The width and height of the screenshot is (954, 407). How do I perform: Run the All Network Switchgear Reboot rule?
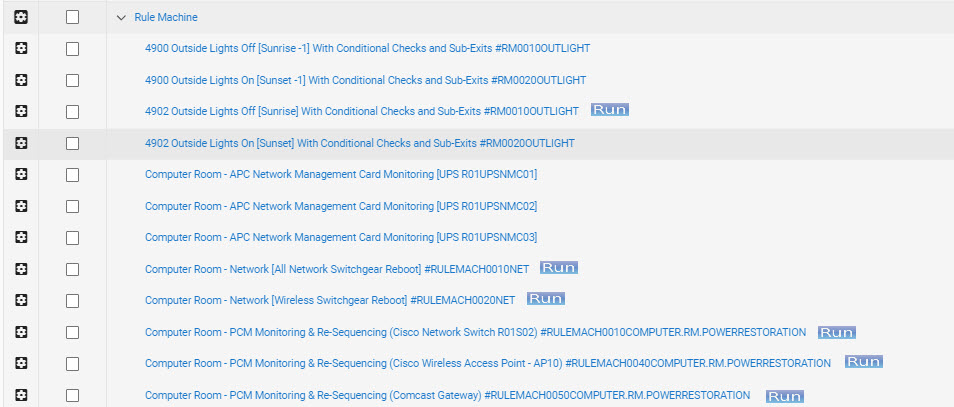pos(559,268)
